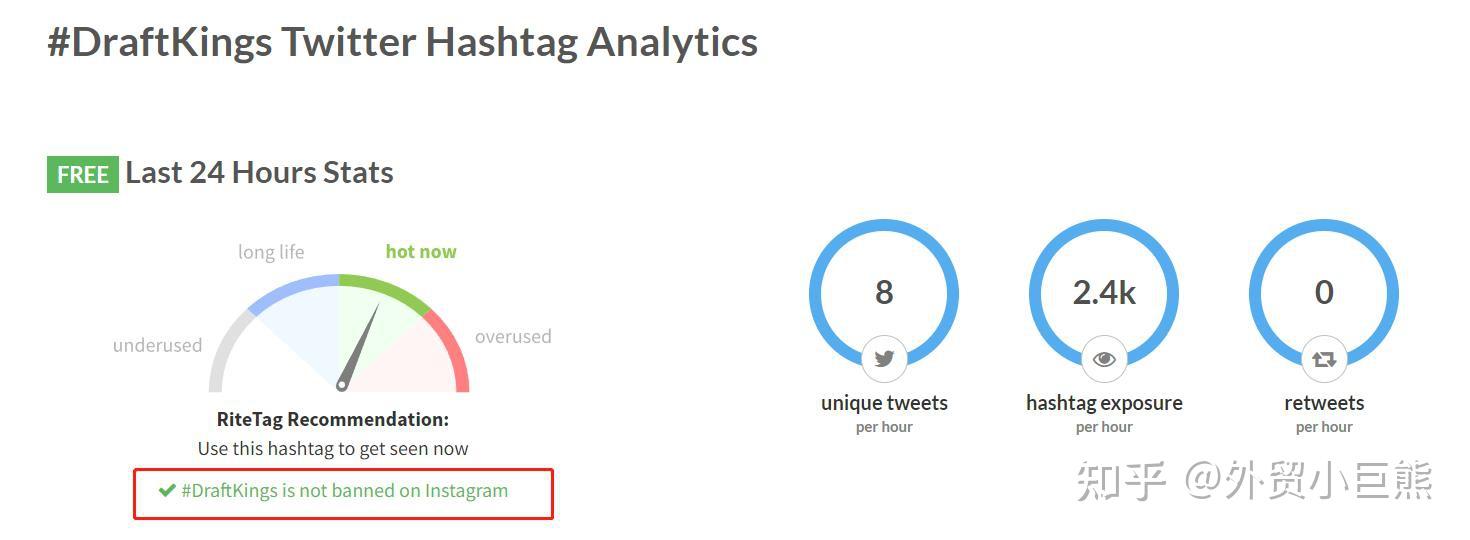This screenshot has width=1470, height=540.
Task: Click the green checkmark icon
Action: click(167, 490)
